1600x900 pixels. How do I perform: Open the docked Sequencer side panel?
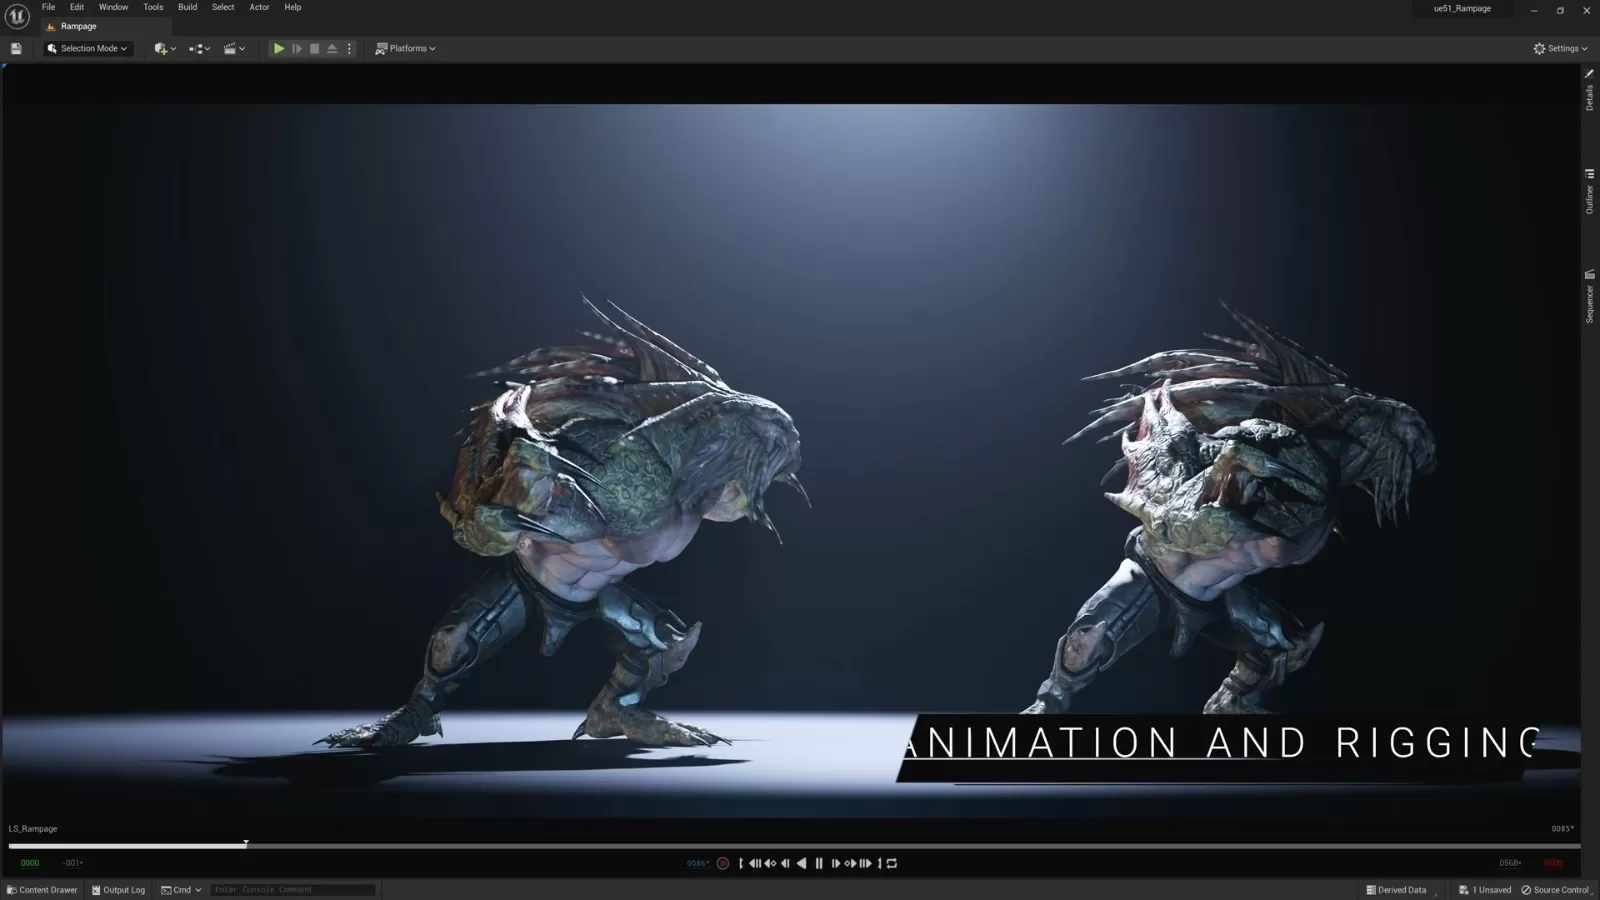(1589, 296)
